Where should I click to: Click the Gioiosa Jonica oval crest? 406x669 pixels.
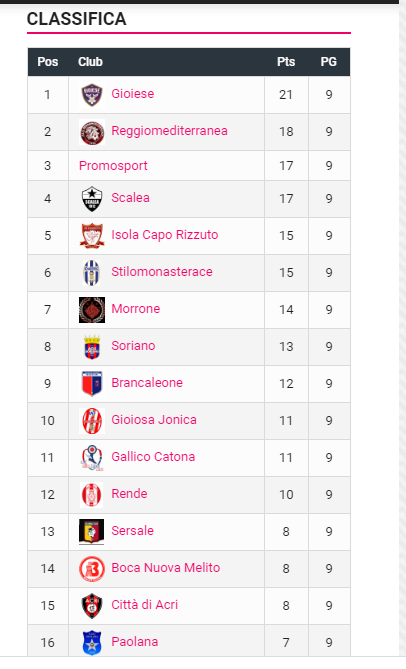[92, 421]
